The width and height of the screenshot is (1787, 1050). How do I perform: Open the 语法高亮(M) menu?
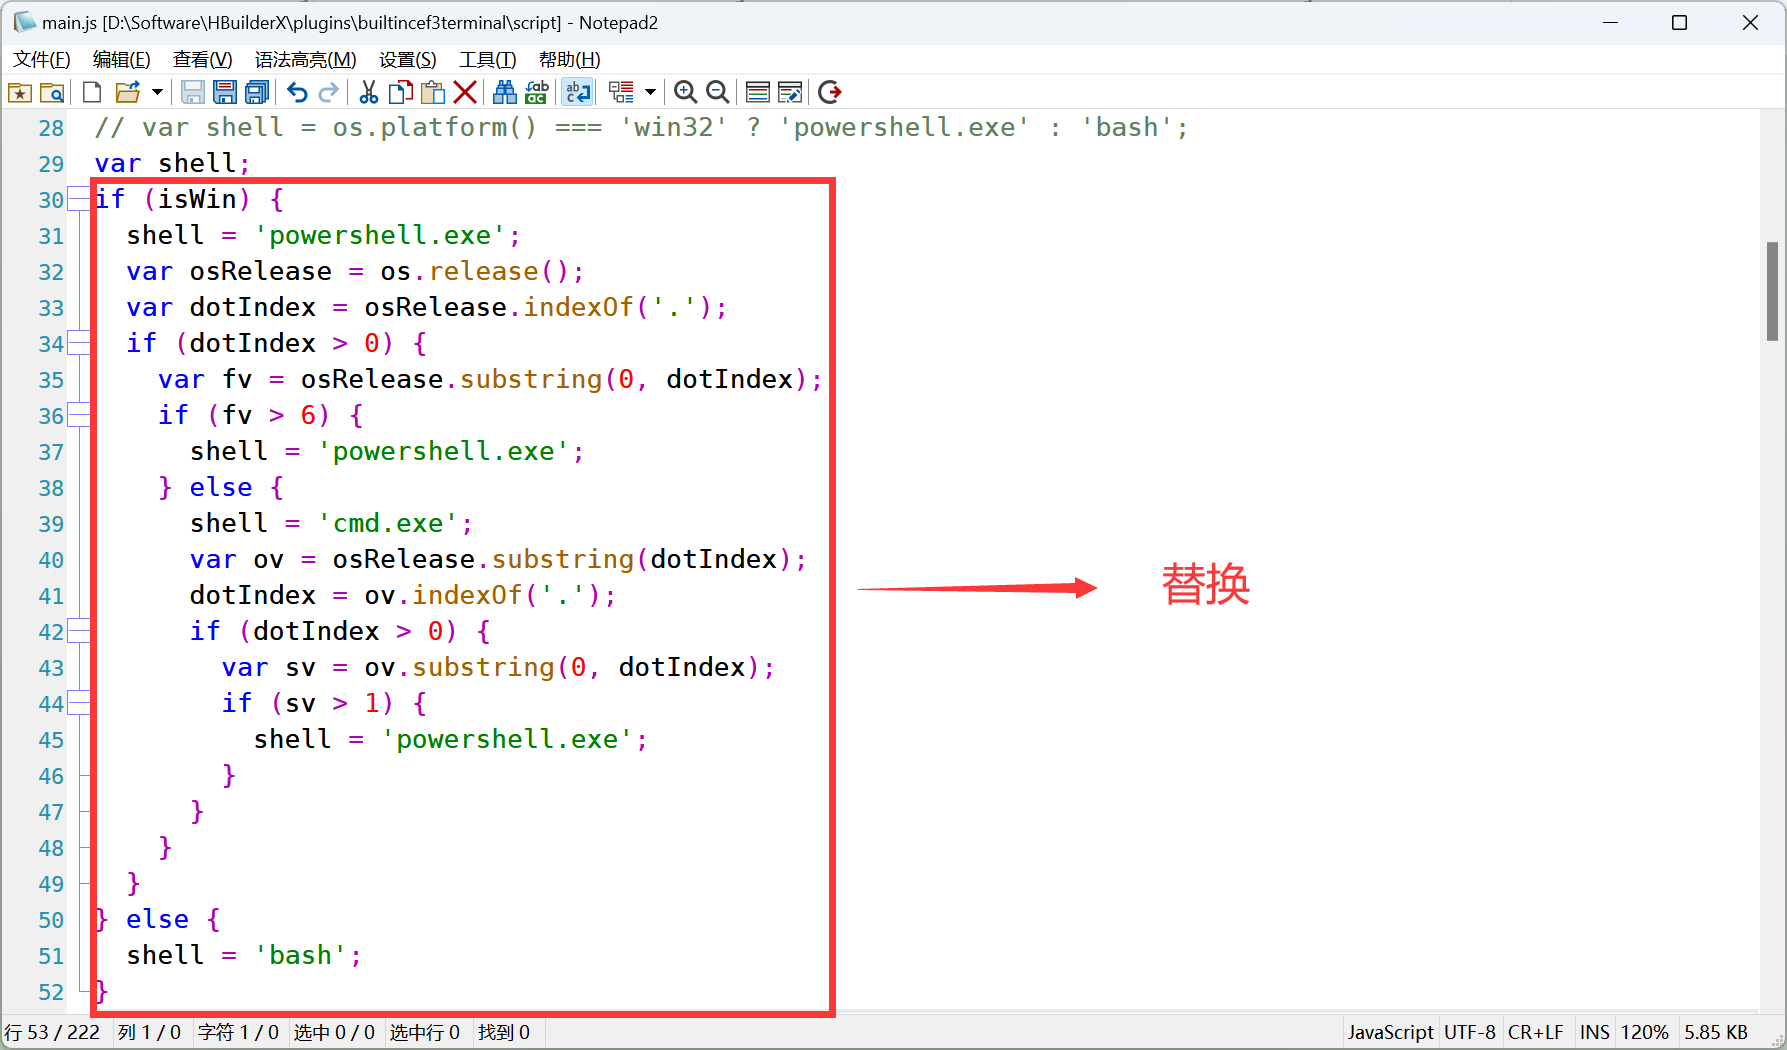[306, 60]
